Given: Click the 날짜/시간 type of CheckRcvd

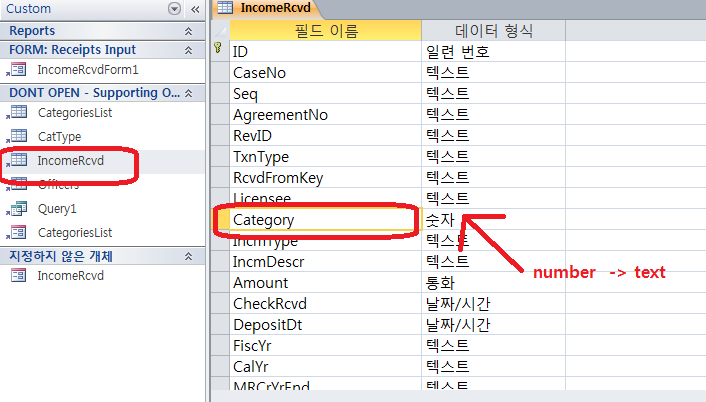Looking at the screenshot, I should [x=493, y=304].
